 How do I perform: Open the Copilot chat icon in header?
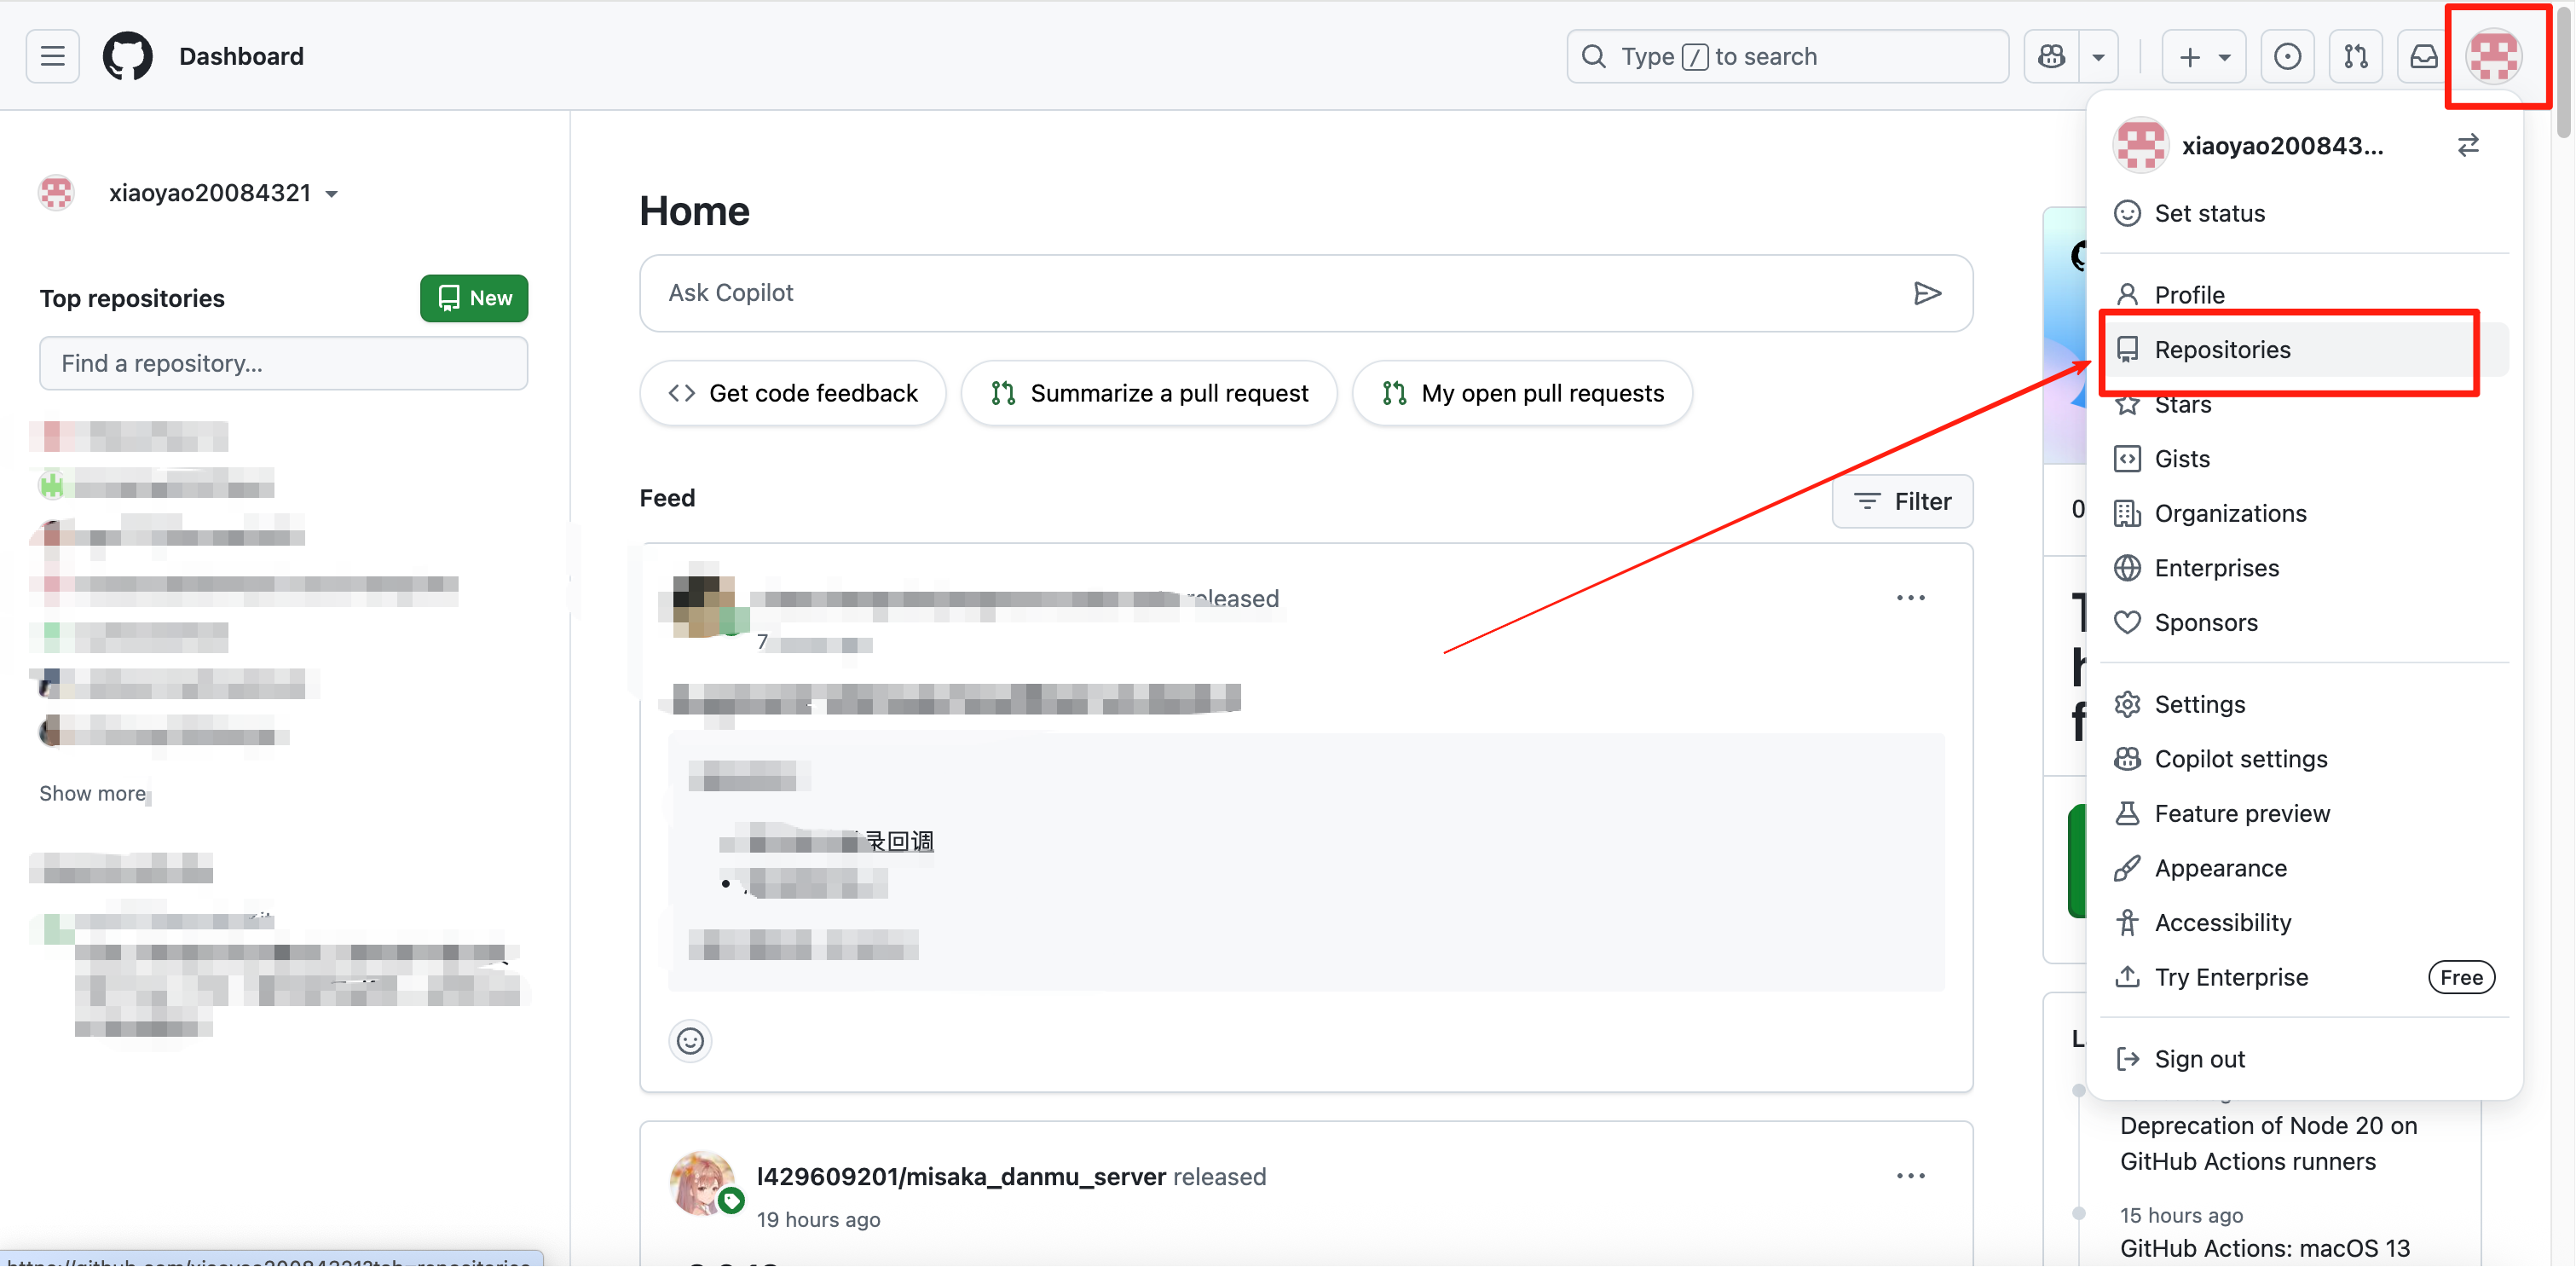click(2051, 56)
